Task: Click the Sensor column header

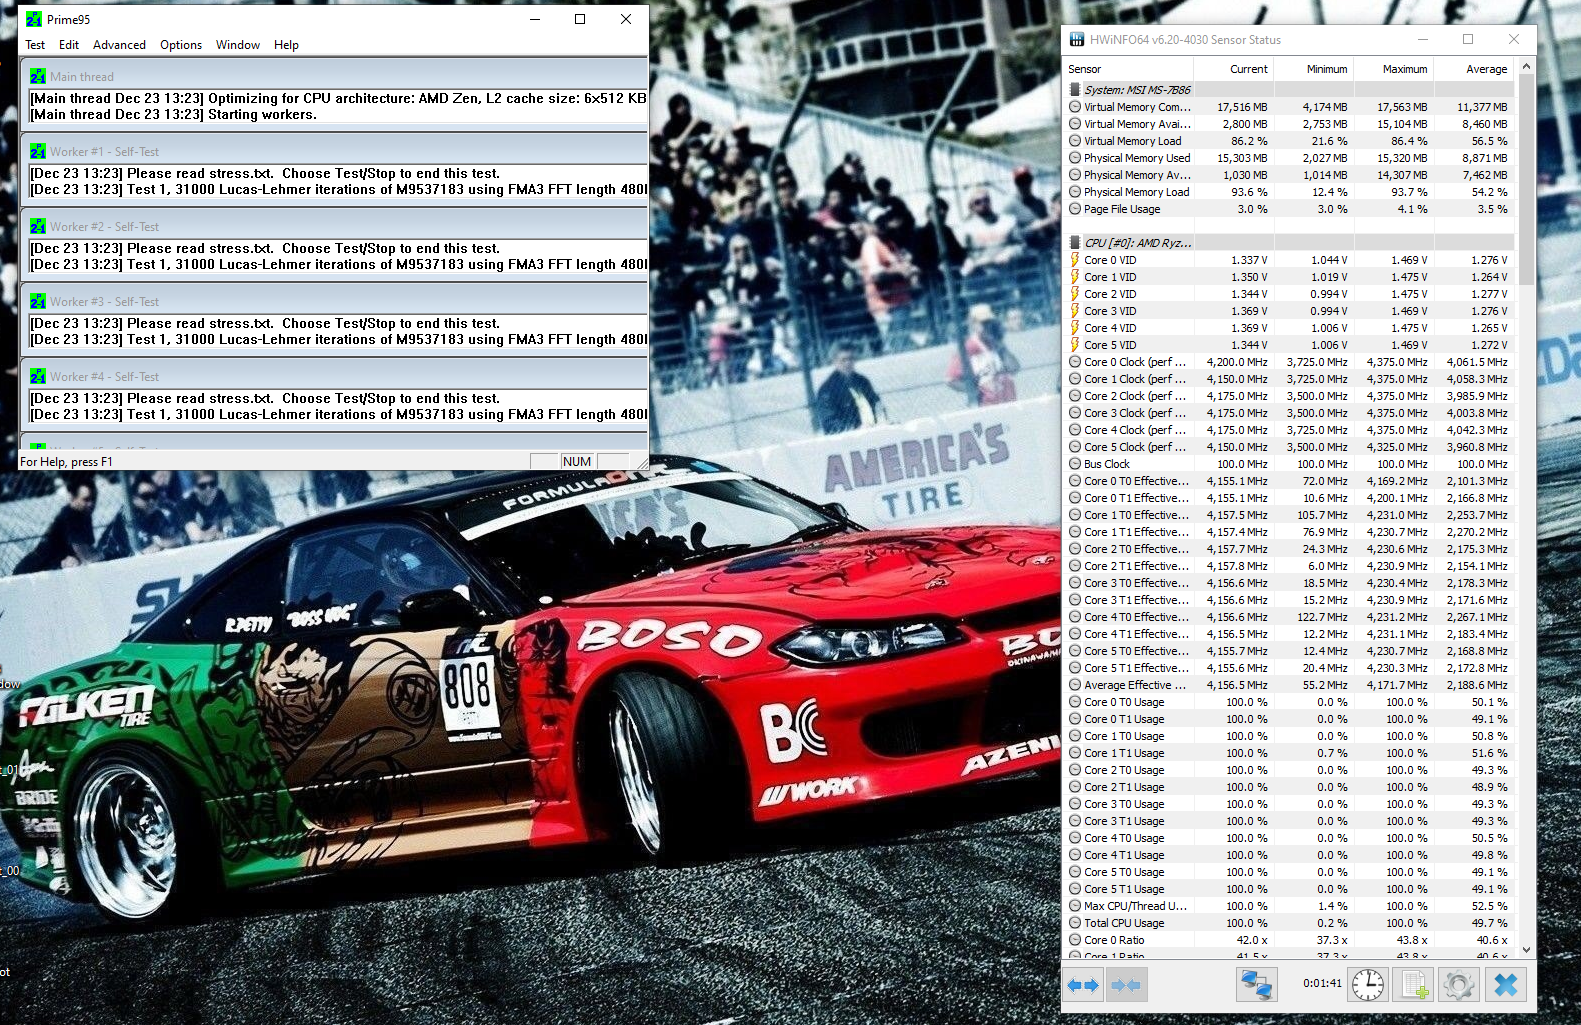Action: 1128,69
